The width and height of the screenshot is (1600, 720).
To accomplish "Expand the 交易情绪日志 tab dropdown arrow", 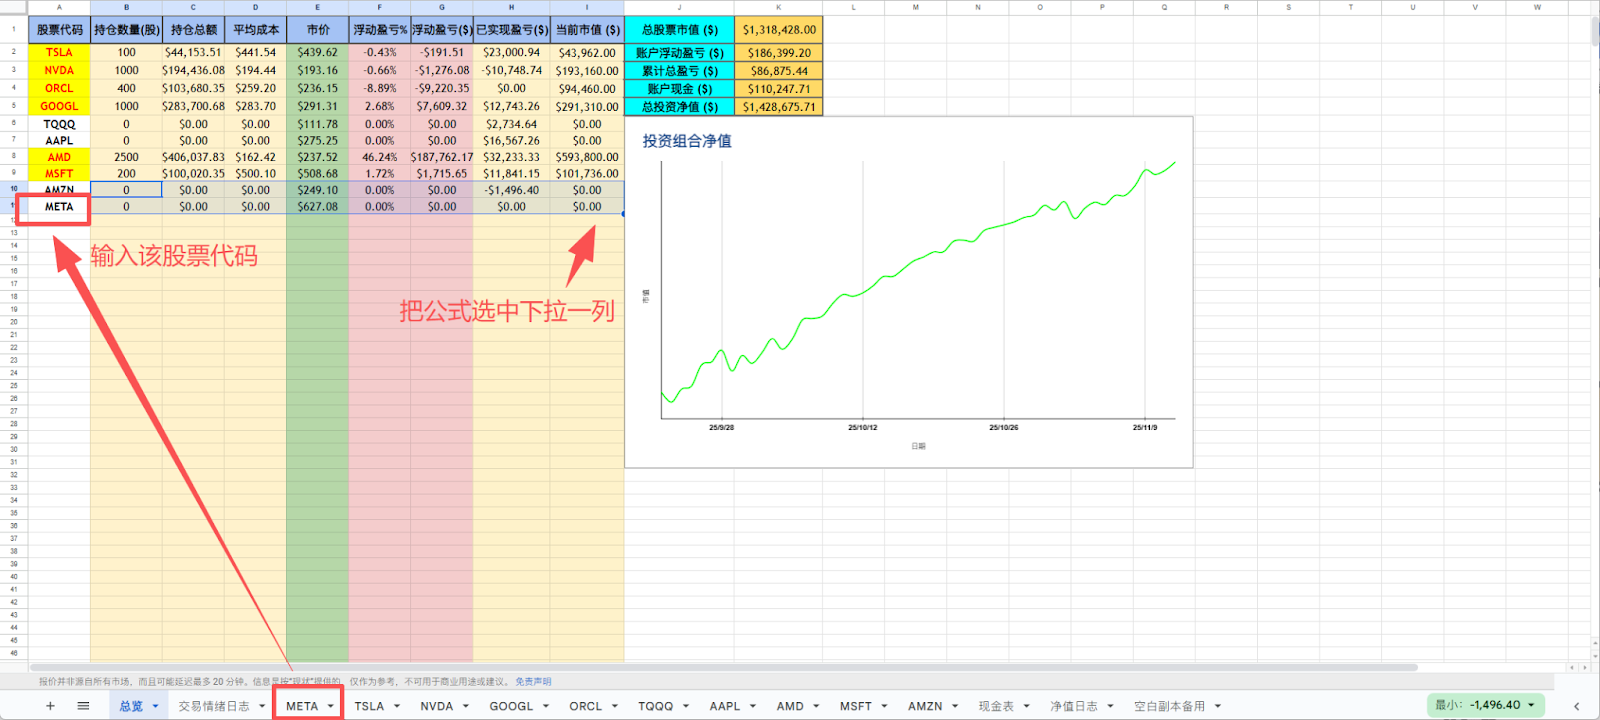I will pos(262,706).
